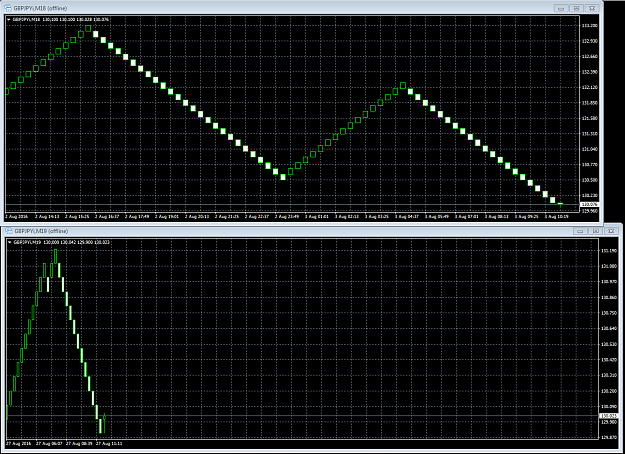Click the '2 Aug 20:13' time label

197,217
